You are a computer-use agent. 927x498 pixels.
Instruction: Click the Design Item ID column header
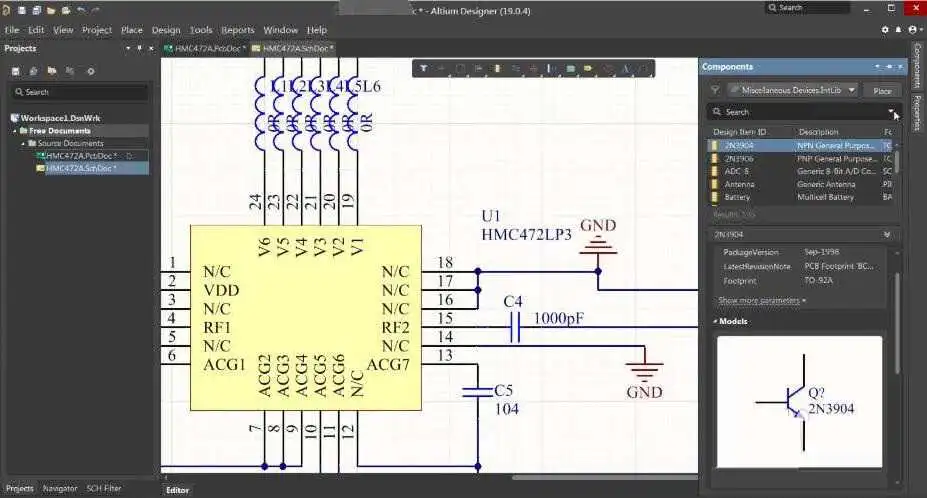point(740,132)
